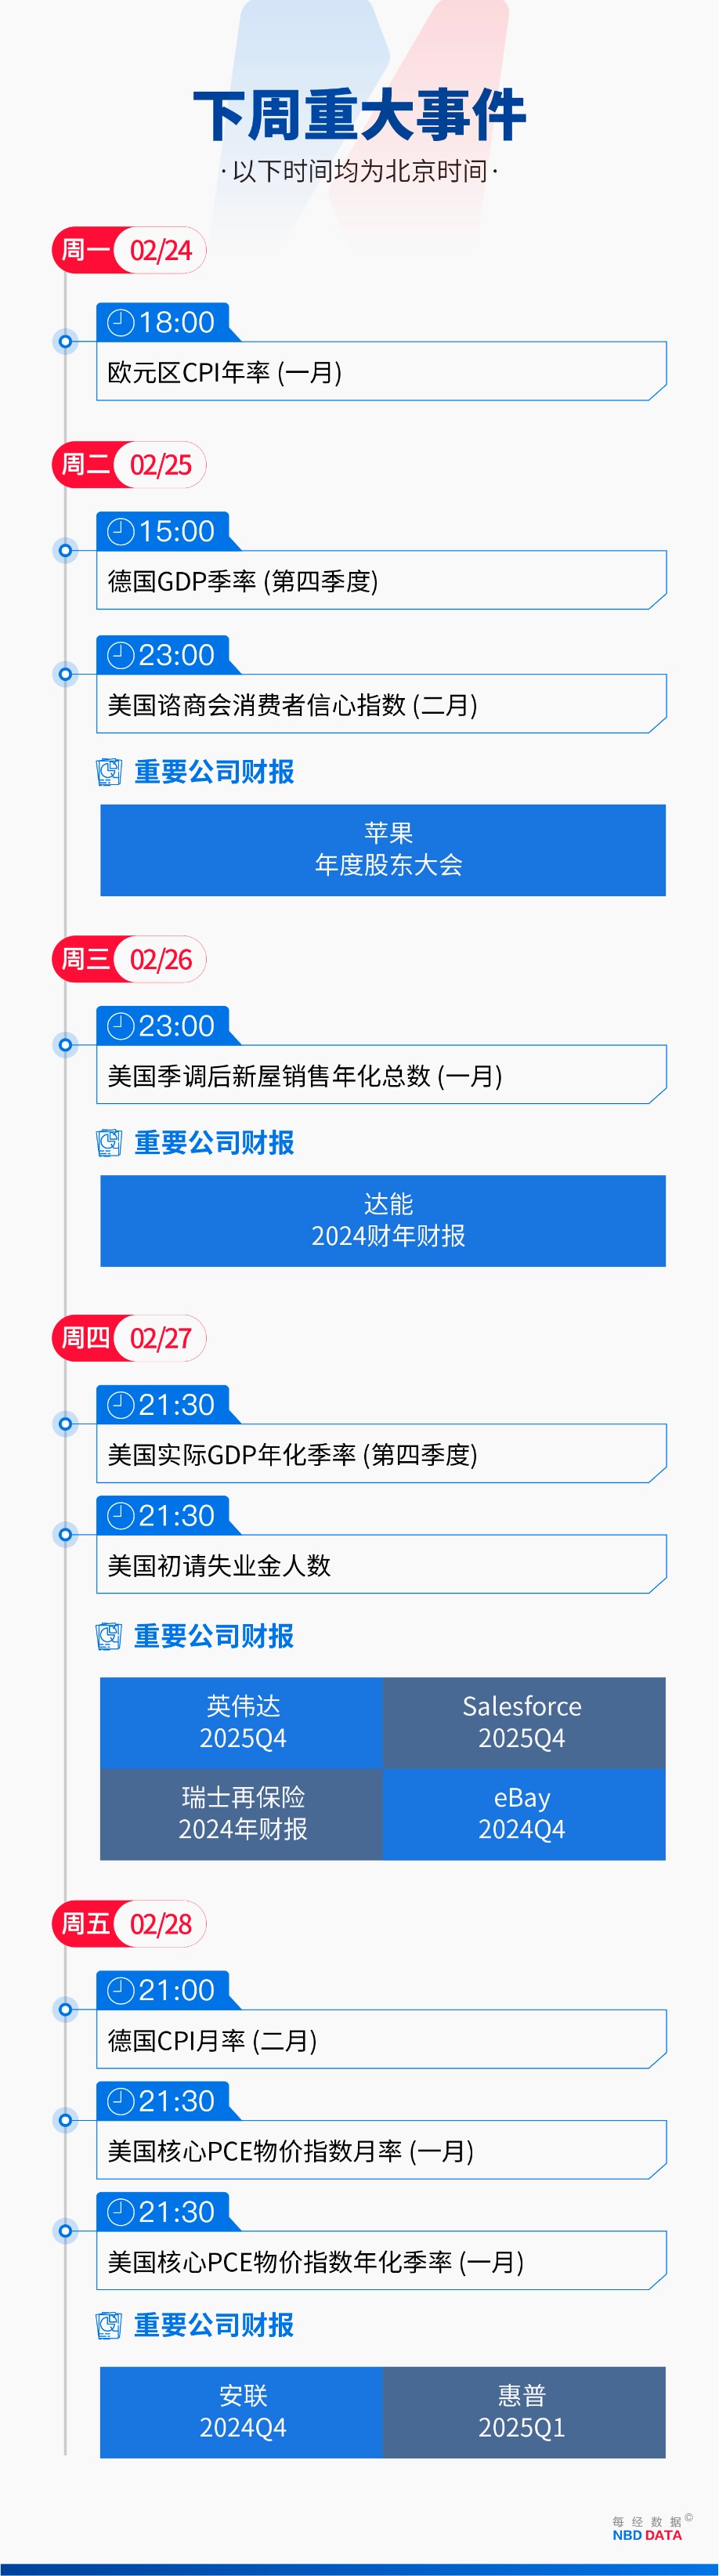Click the Salesforce 2025Q4 earnings tile

coord(524,1723)
